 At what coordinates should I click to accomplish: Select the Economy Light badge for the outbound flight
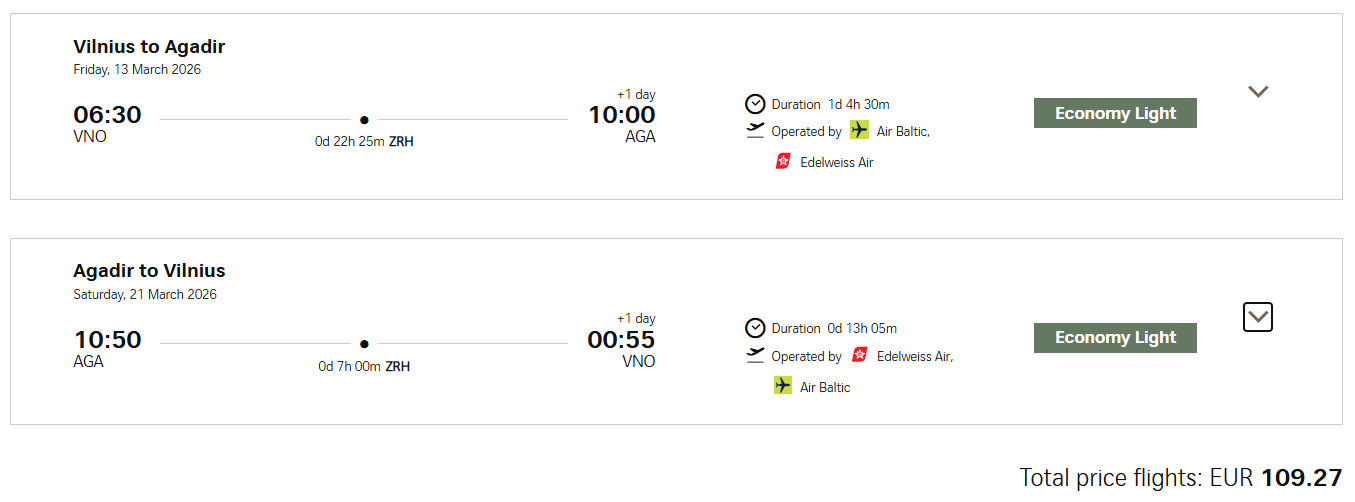(1115, 113)
